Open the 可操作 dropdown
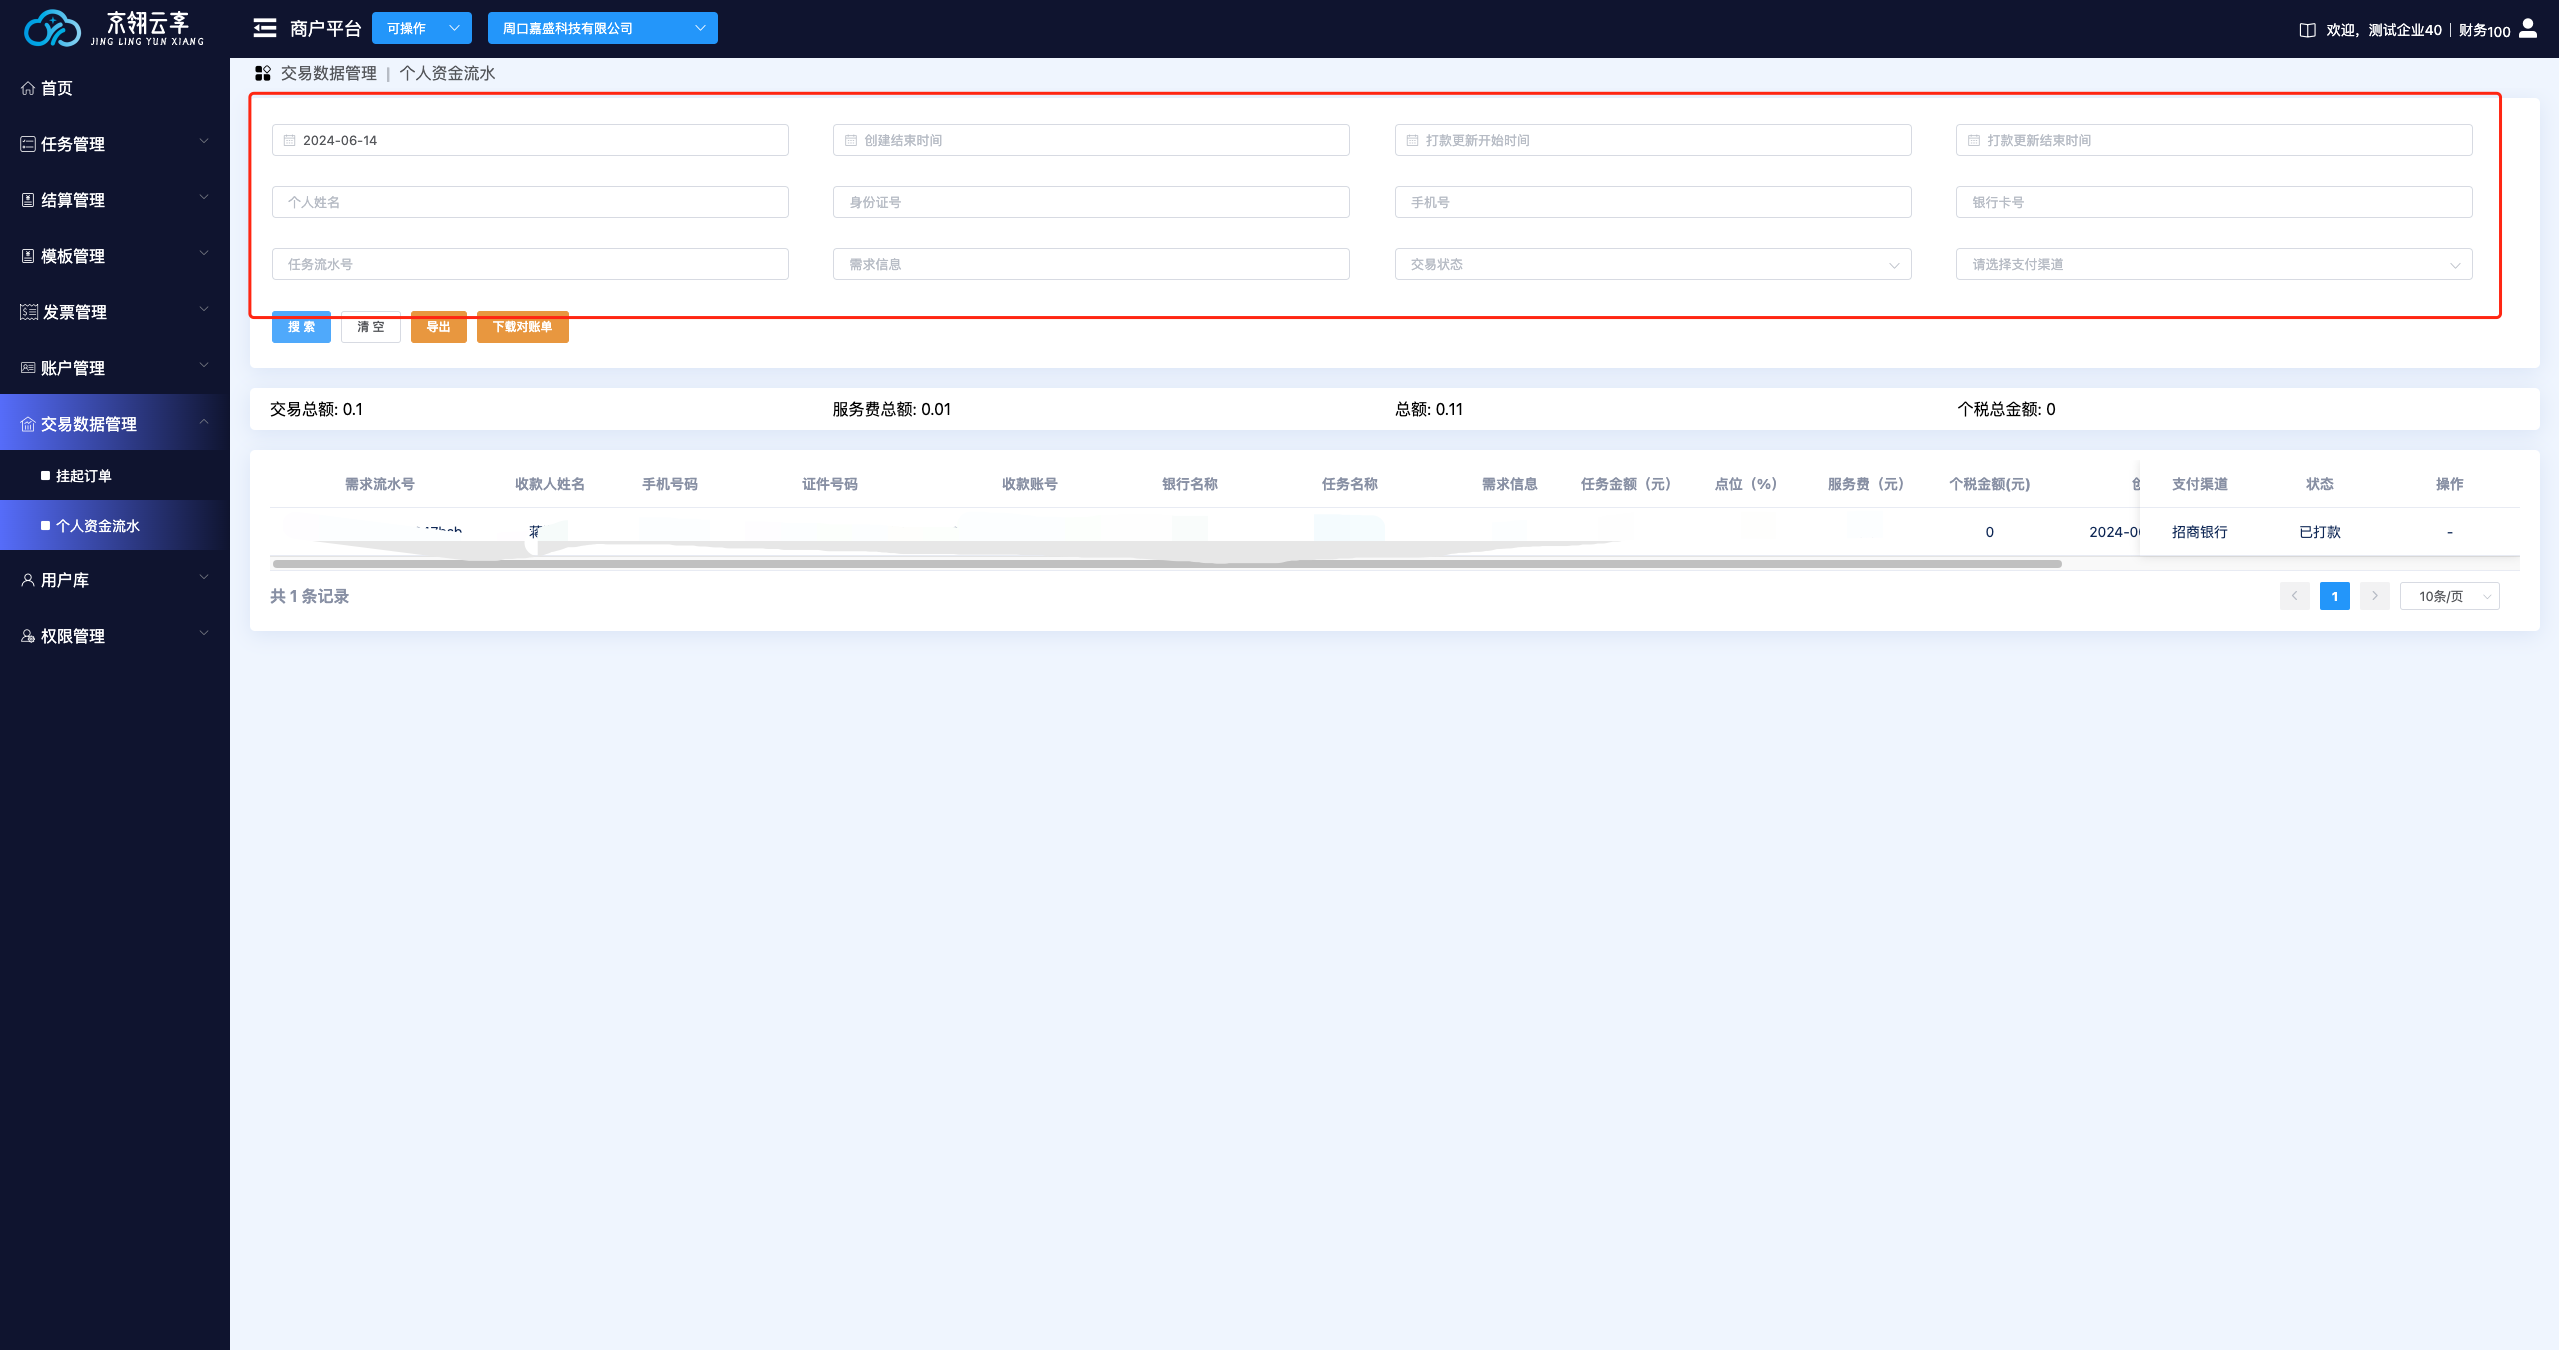The image size is (2559, 1350). 422,28
